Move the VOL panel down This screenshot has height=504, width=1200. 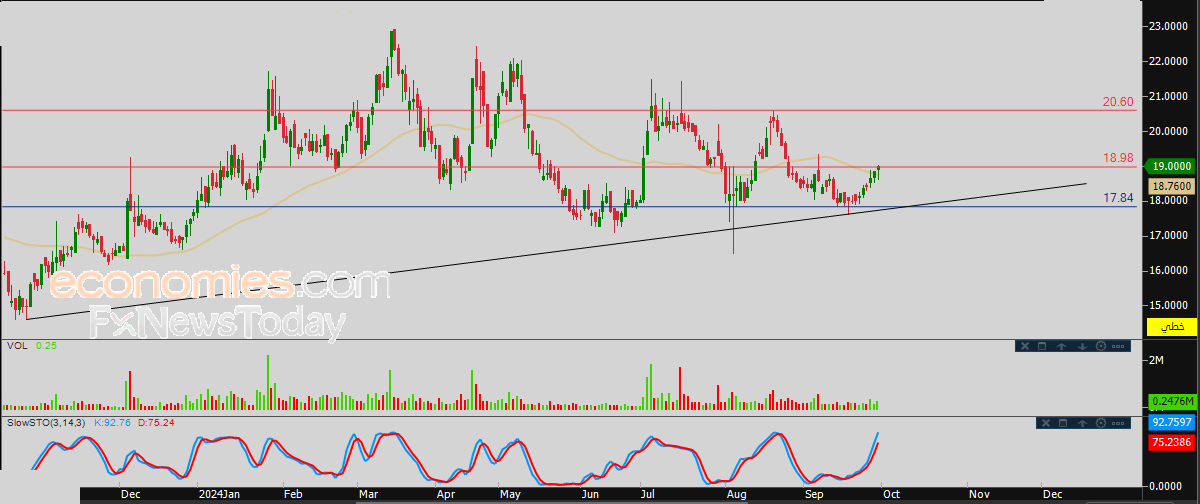[1082, 346]
